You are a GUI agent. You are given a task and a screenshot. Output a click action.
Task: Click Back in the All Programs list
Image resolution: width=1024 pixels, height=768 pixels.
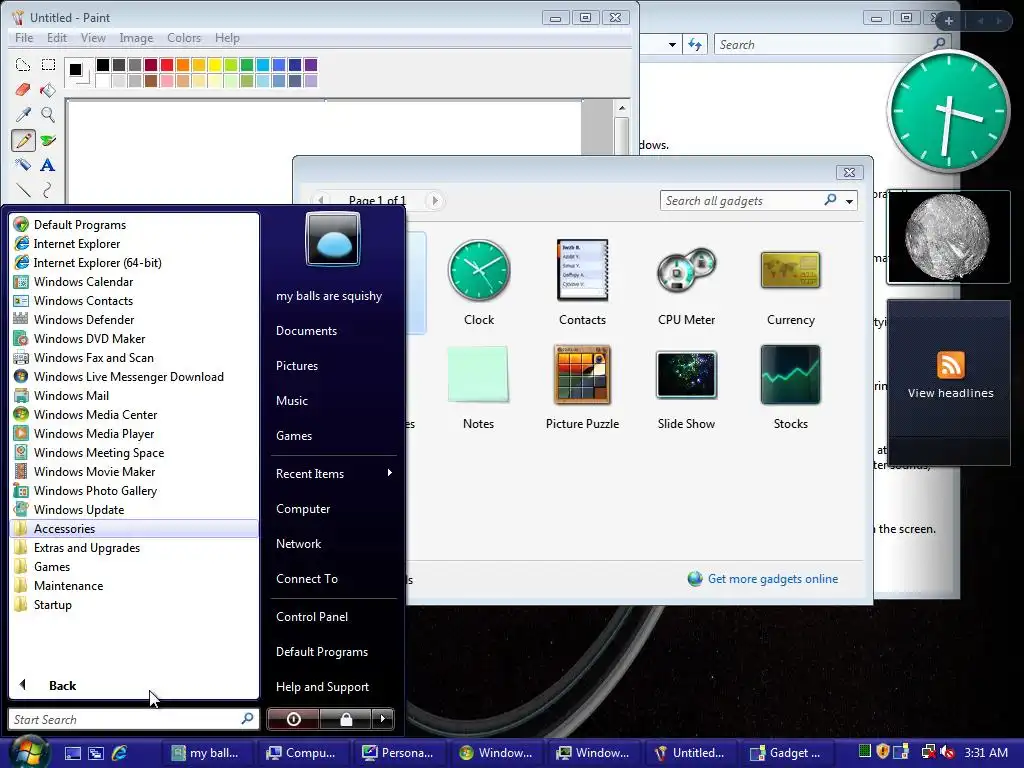click(63, 685)
